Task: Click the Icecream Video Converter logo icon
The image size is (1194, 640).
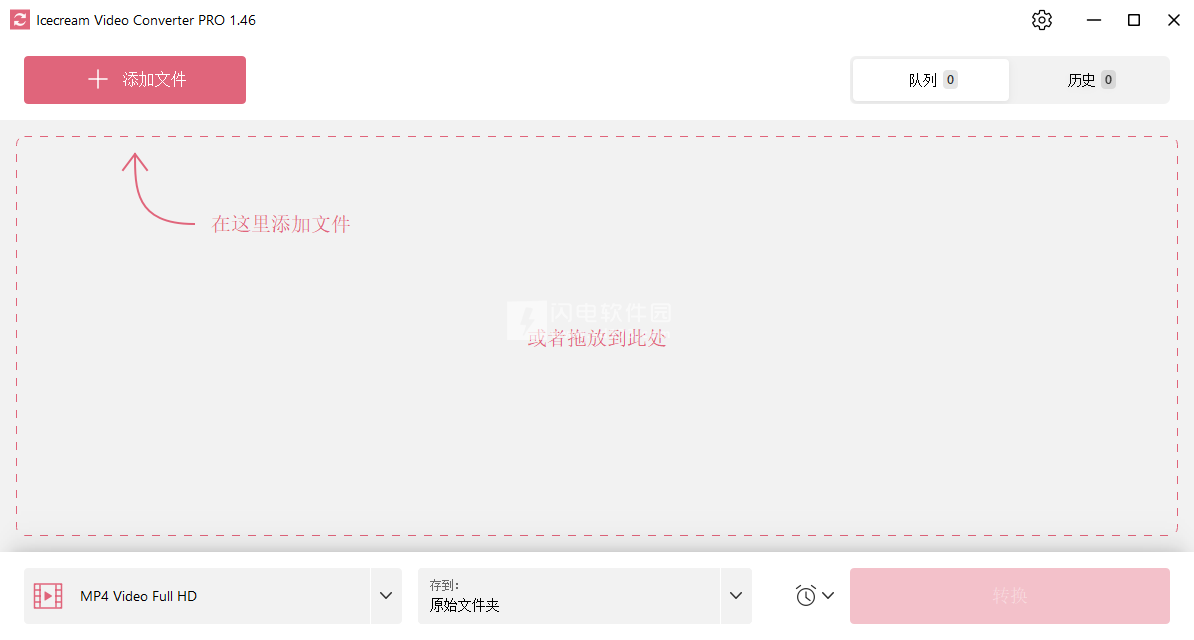Action: pyautogui.click(x=20, y=20)
